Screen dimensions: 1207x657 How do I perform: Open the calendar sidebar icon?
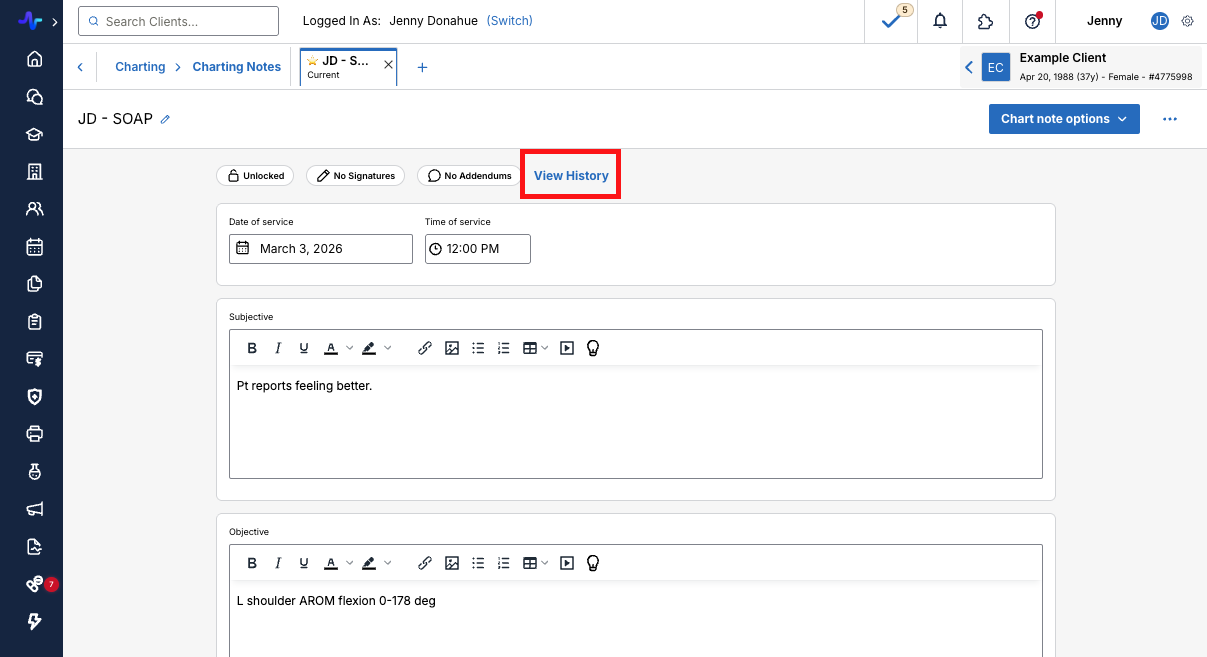(x=34, y=246)
